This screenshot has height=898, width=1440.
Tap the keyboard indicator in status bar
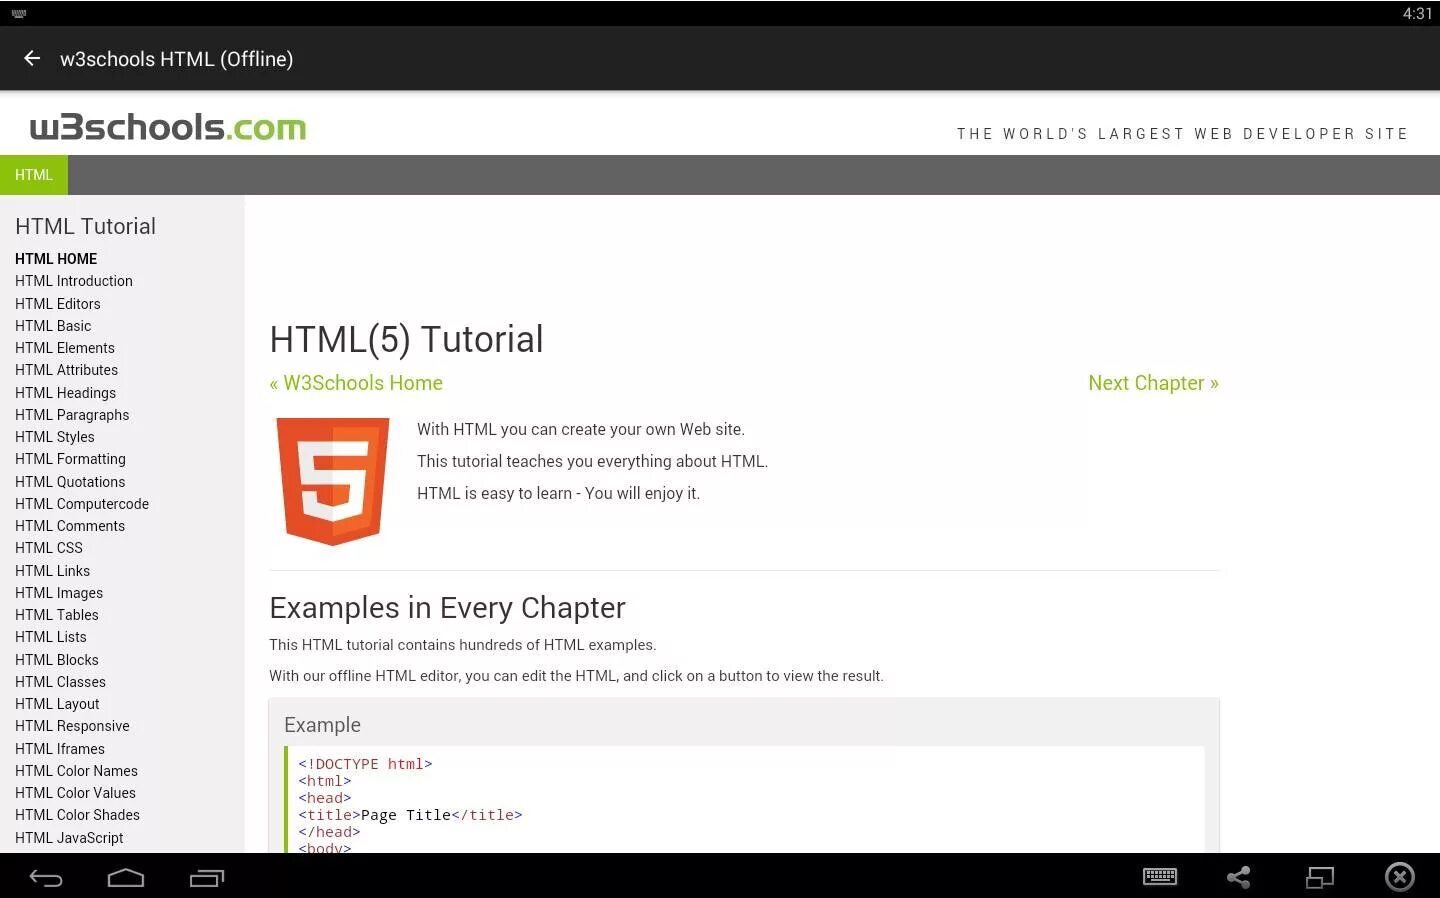pyautogui.click(x=19, y=13)
